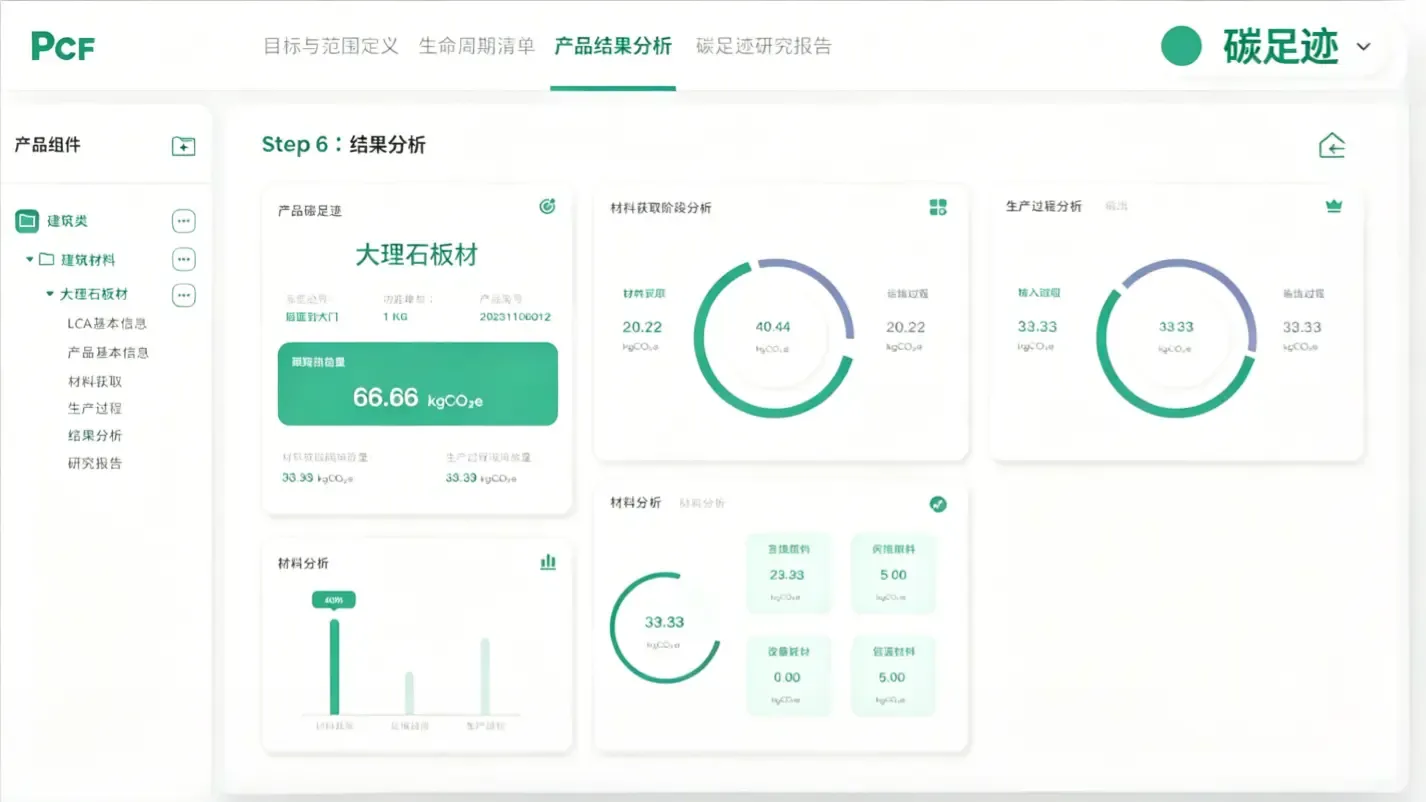Click the bar-chart icon on 材料分析 card

(x=547, y=562)
